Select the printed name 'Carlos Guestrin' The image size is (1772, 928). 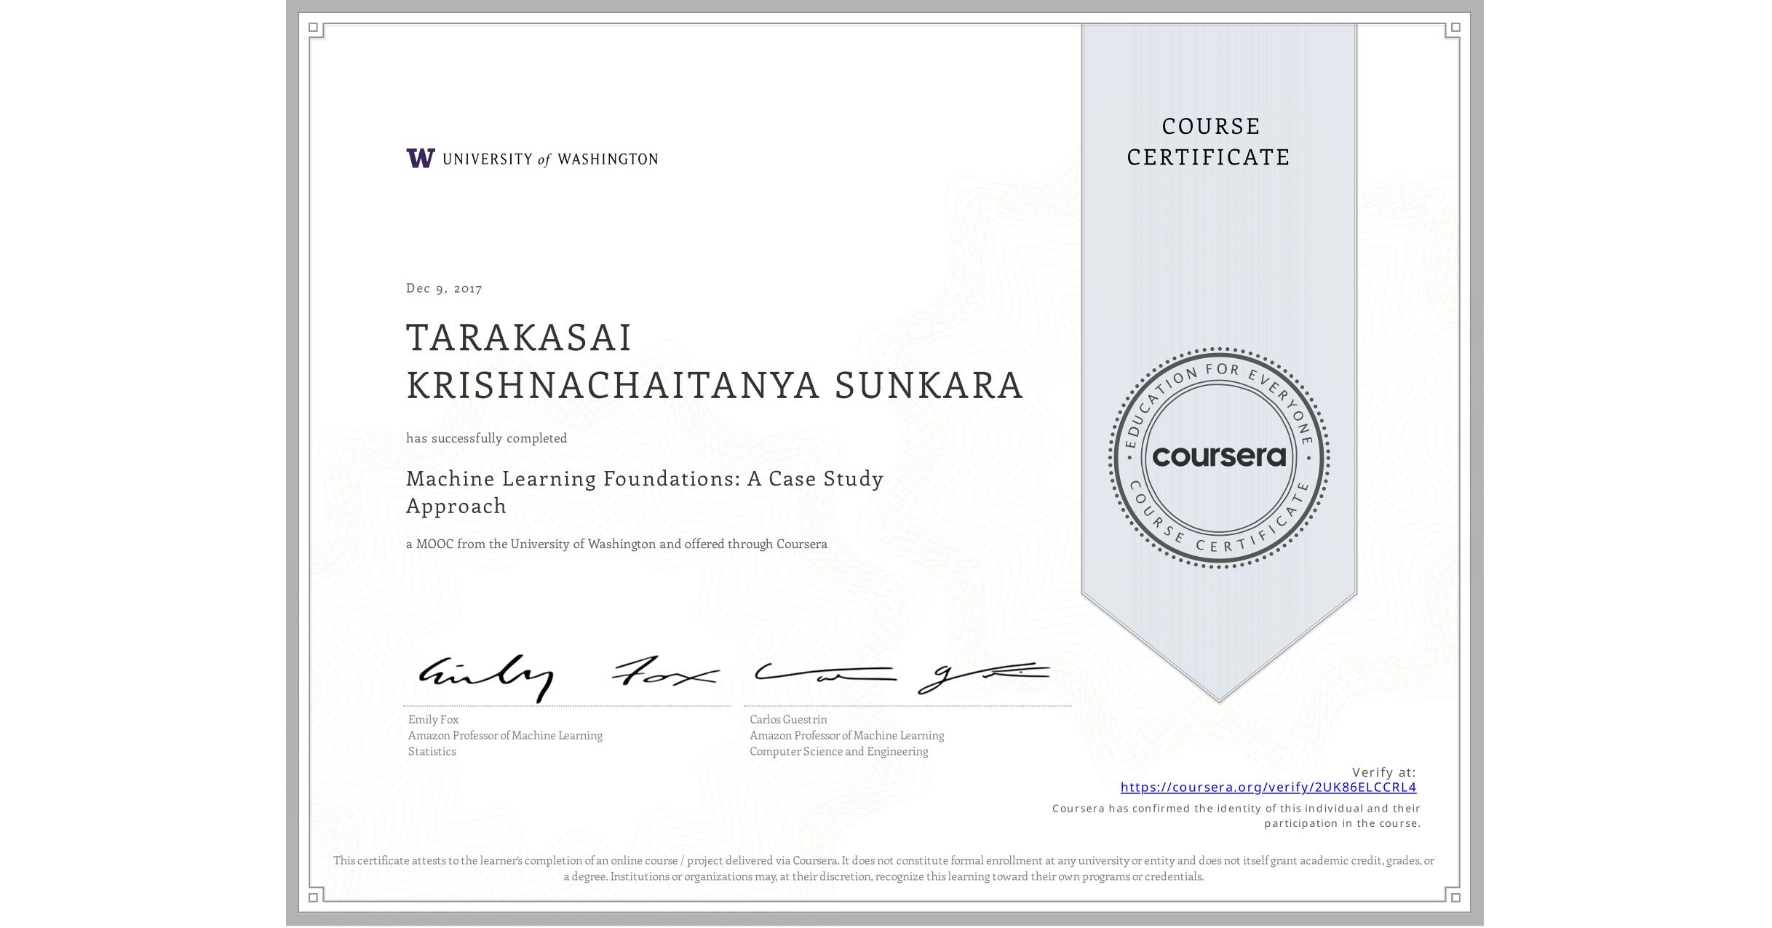788,719
